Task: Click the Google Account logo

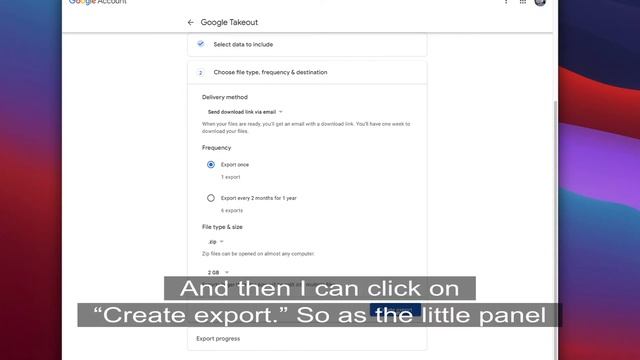Action: (98, 2)
